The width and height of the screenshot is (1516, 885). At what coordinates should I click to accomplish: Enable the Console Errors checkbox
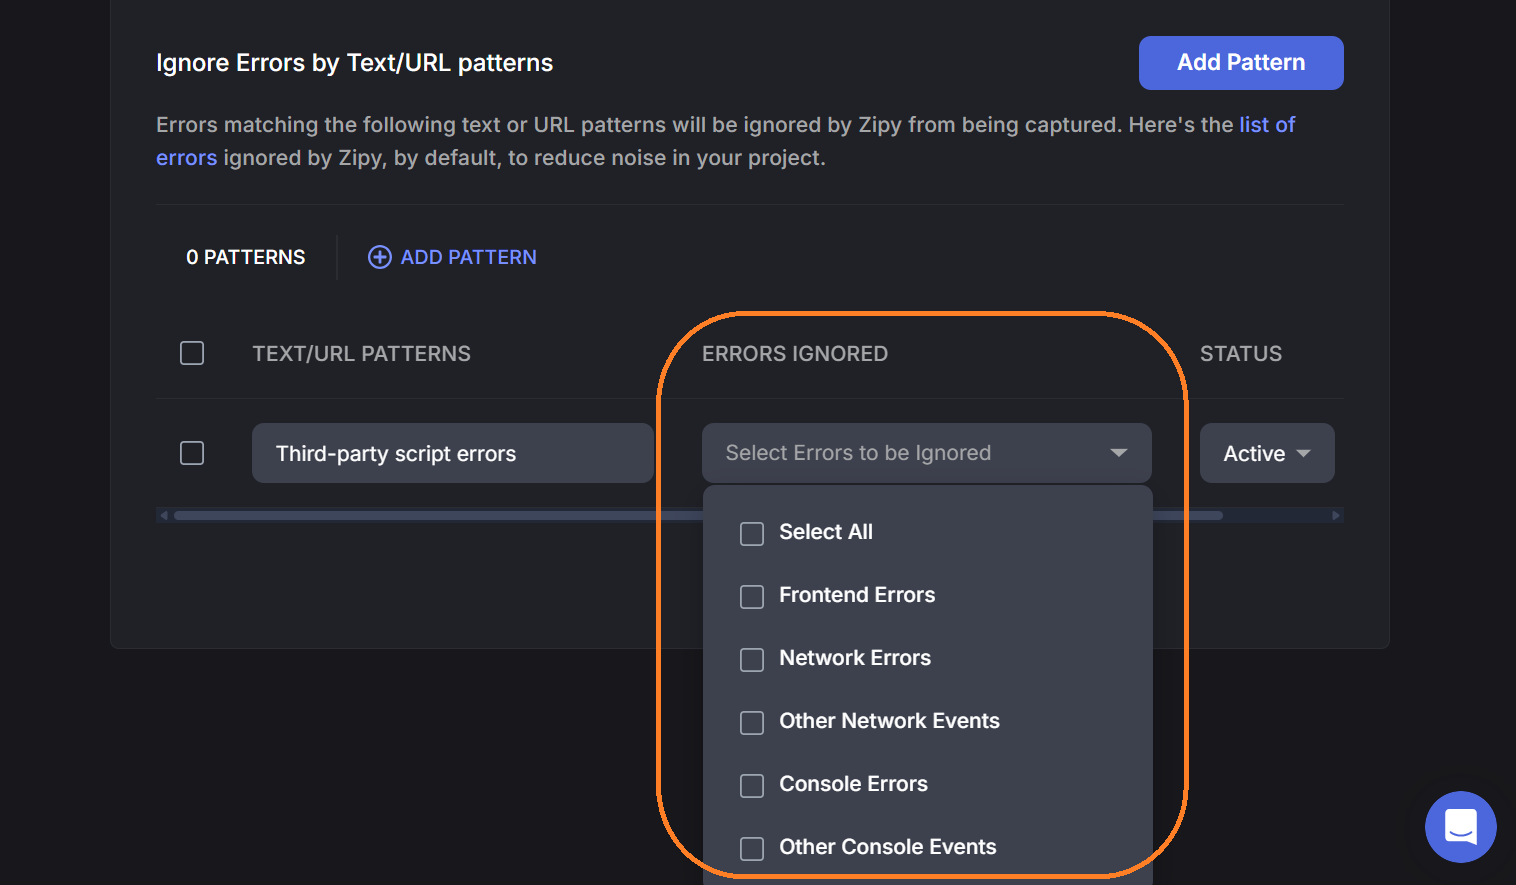[752, 785]
